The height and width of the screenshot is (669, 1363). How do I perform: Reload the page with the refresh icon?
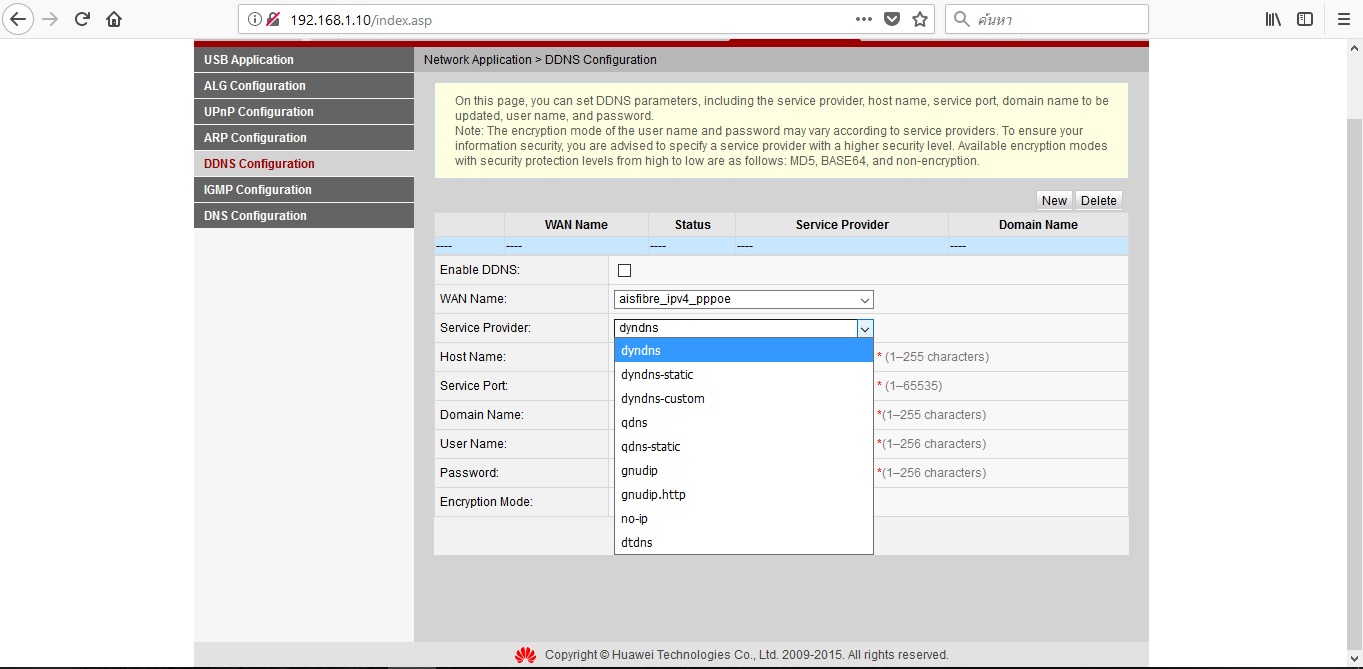(x=83, y=19)
